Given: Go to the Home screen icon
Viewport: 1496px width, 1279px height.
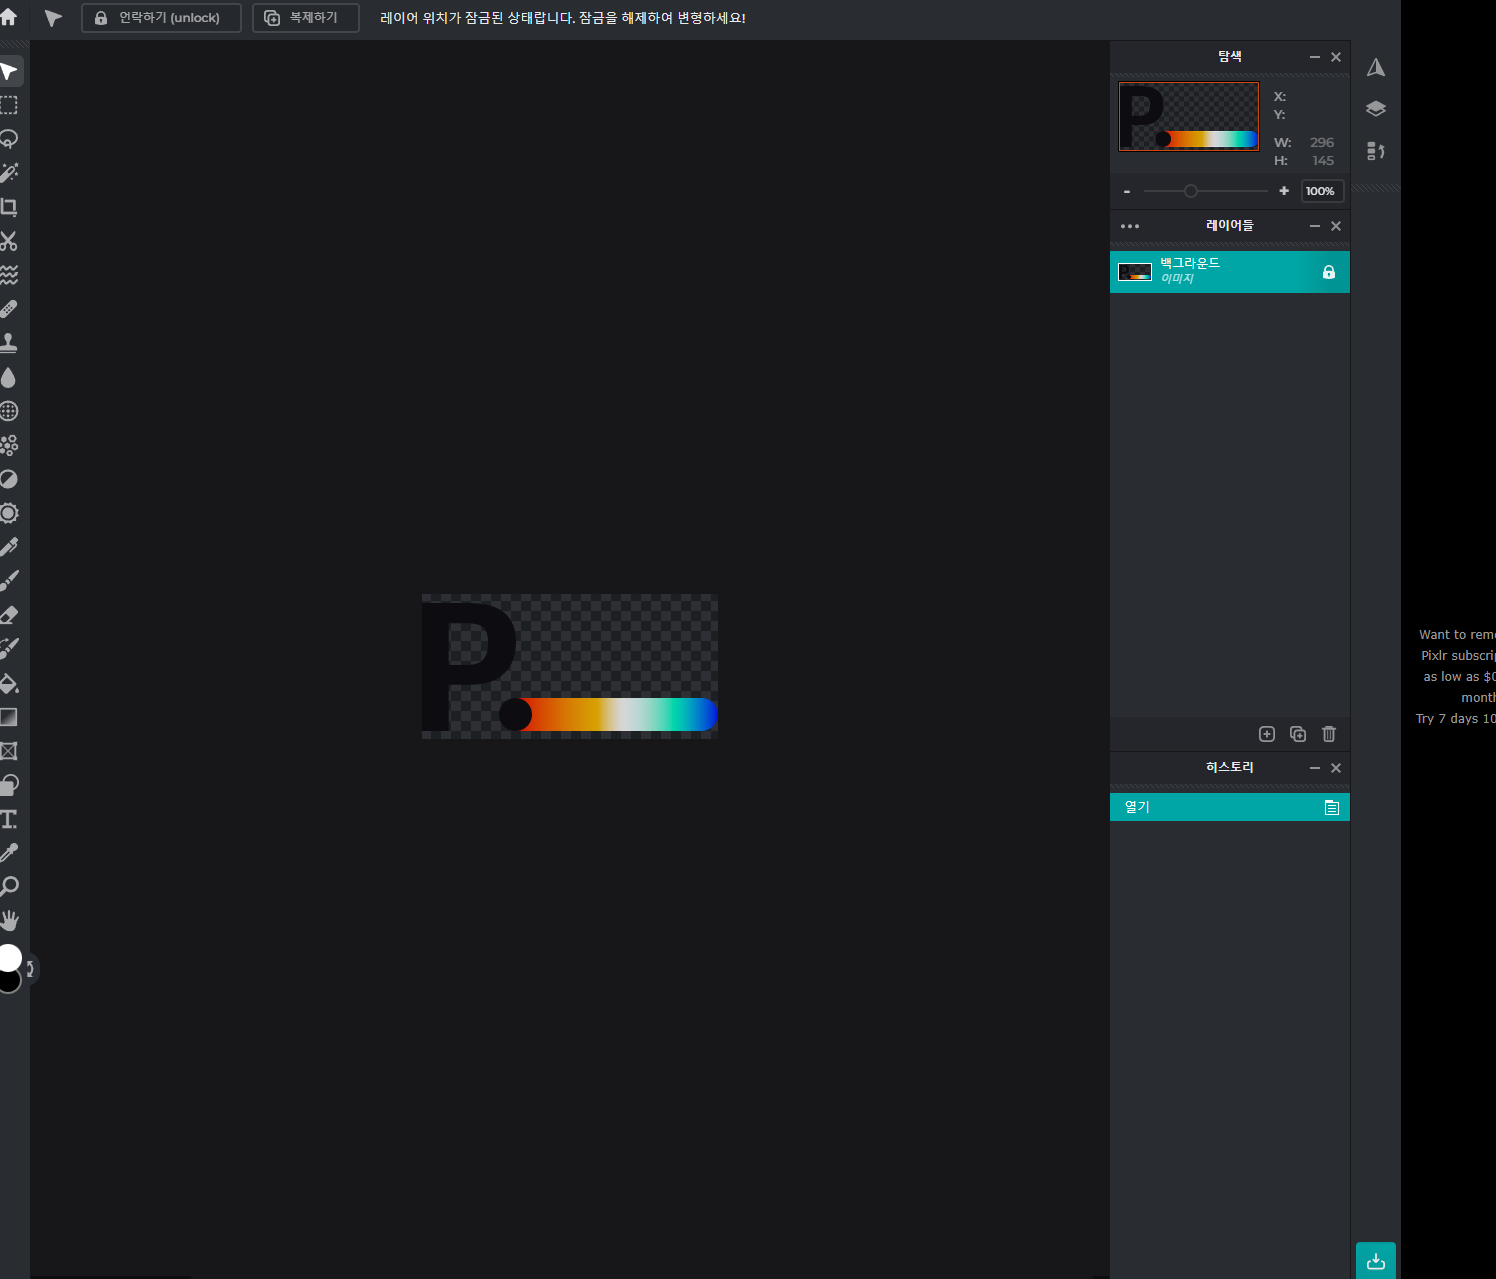Looking at the screenshot, I should coord(9,17).
